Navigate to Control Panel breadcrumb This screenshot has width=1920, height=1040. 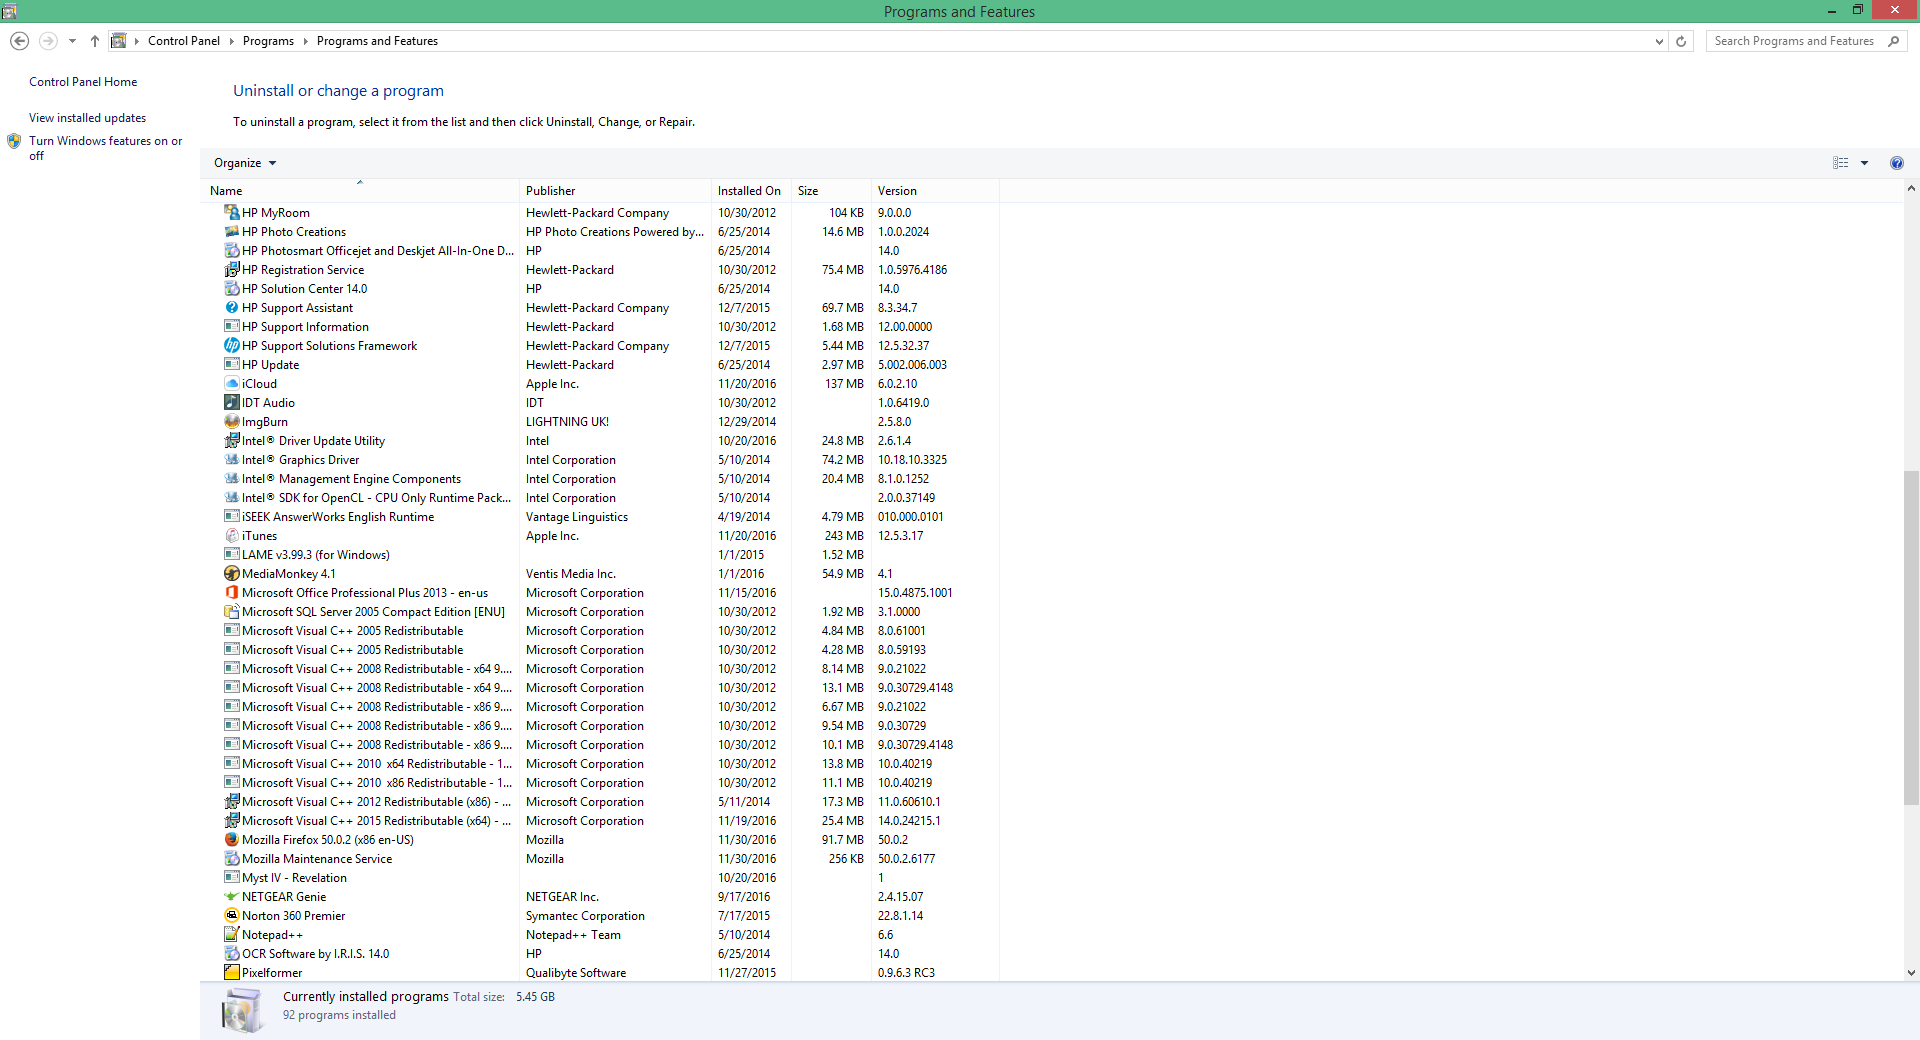(x=184, y=41)
